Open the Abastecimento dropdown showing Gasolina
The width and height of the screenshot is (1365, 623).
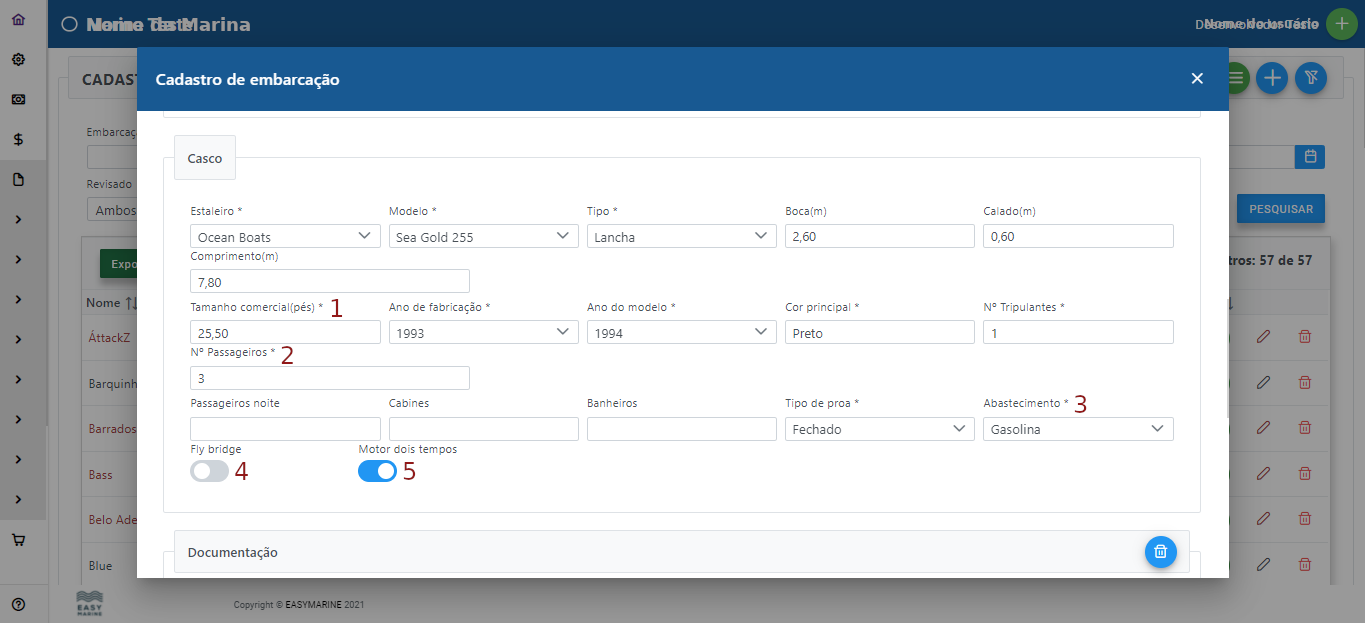pyautogui.click(x=1078, y=429)
